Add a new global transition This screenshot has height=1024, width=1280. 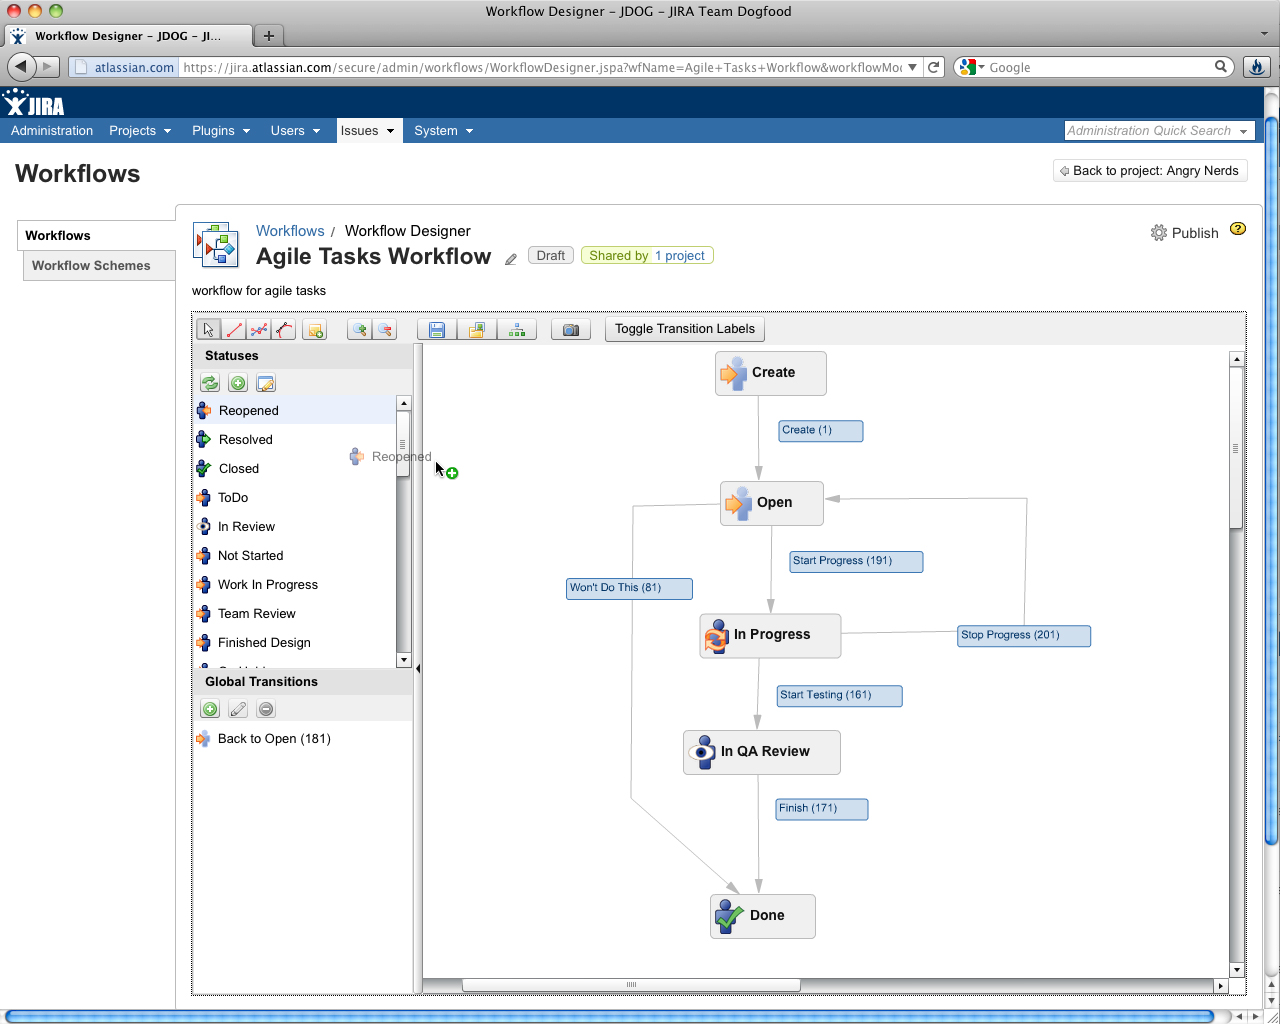click(x=210, y=709)
